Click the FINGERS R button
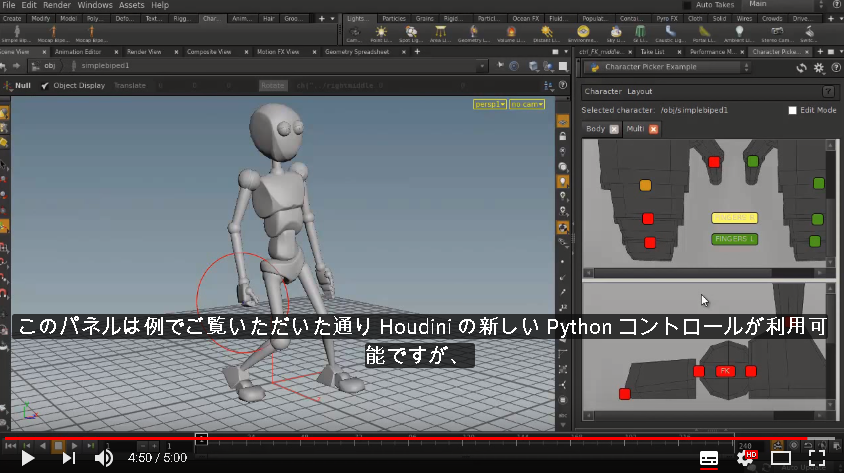 coord(735,217)
